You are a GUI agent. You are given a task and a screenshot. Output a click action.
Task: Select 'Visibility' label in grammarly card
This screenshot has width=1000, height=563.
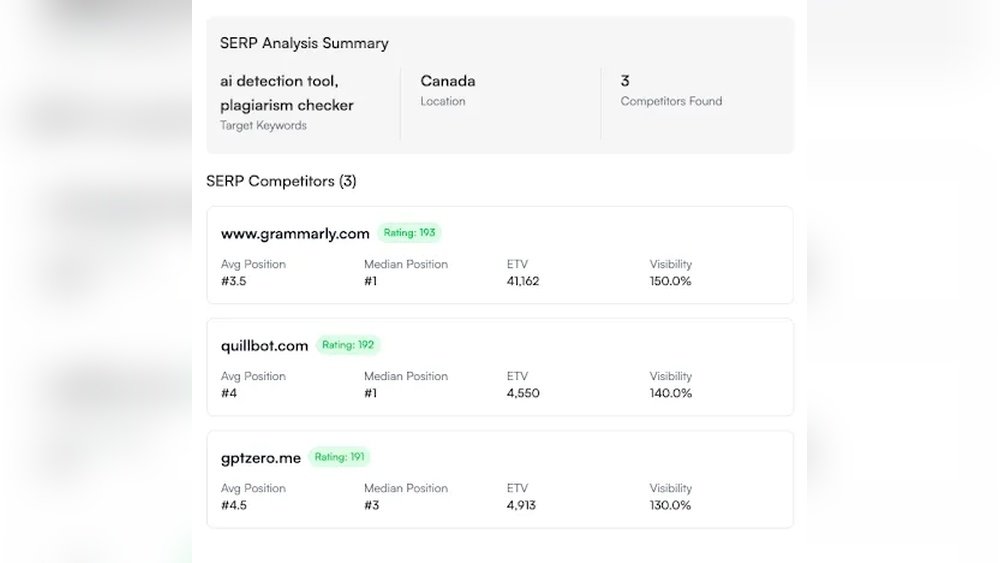pos(671,265)
